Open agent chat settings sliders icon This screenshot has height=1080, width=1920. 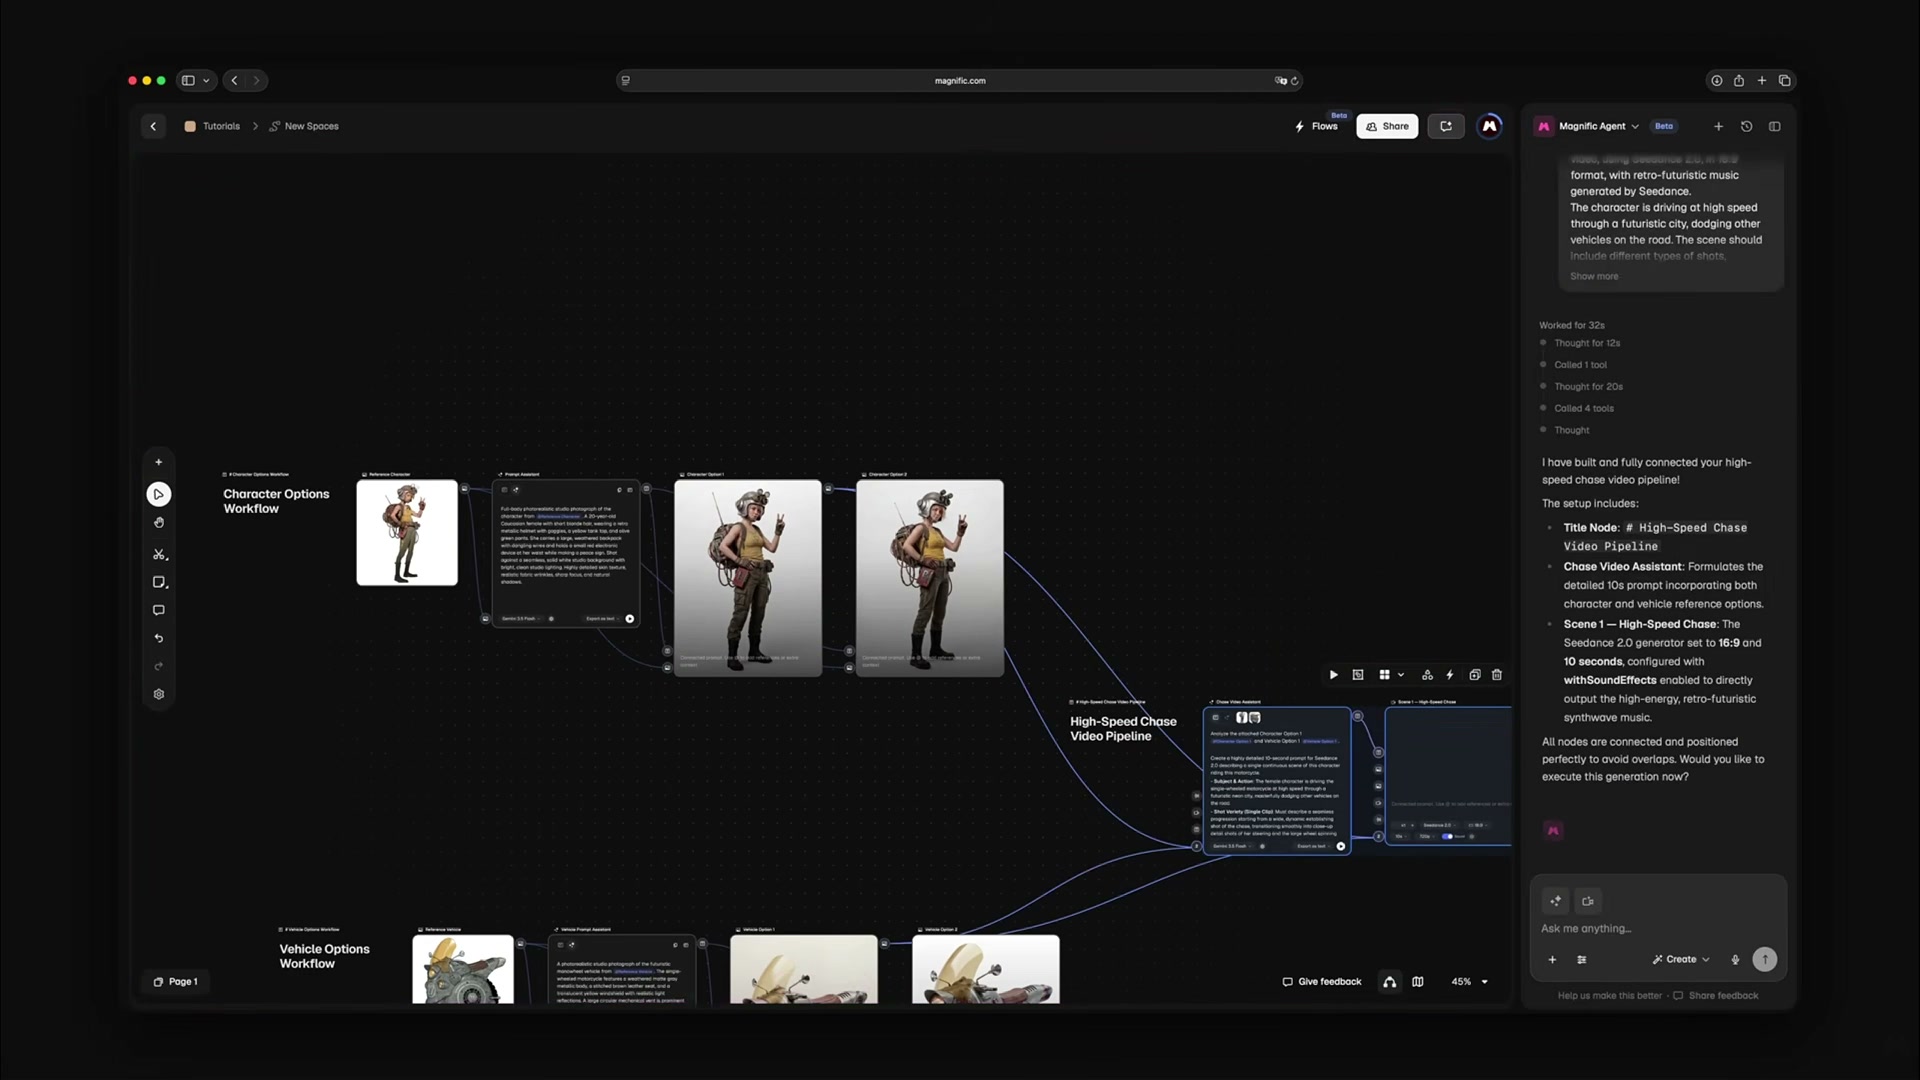pyautogui.click(x=1581, y=959)
